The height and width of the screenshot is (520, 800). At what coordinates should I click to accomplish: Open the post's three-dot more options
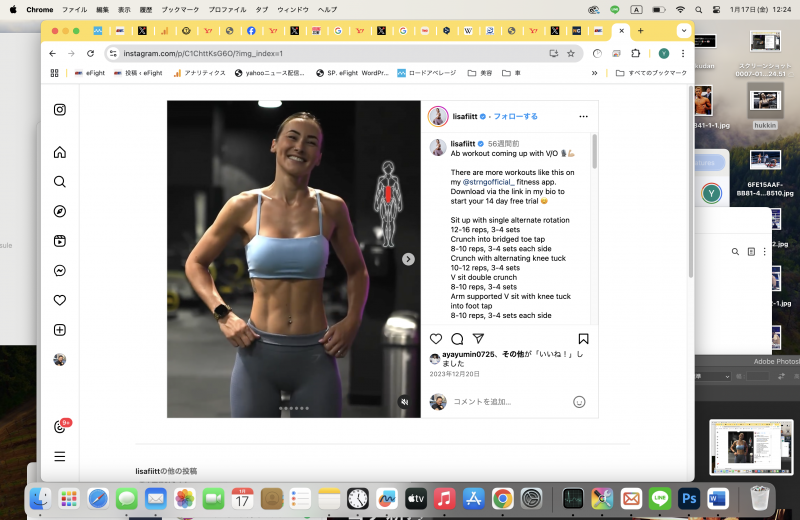pyautogui.click(x=583, y=116)
